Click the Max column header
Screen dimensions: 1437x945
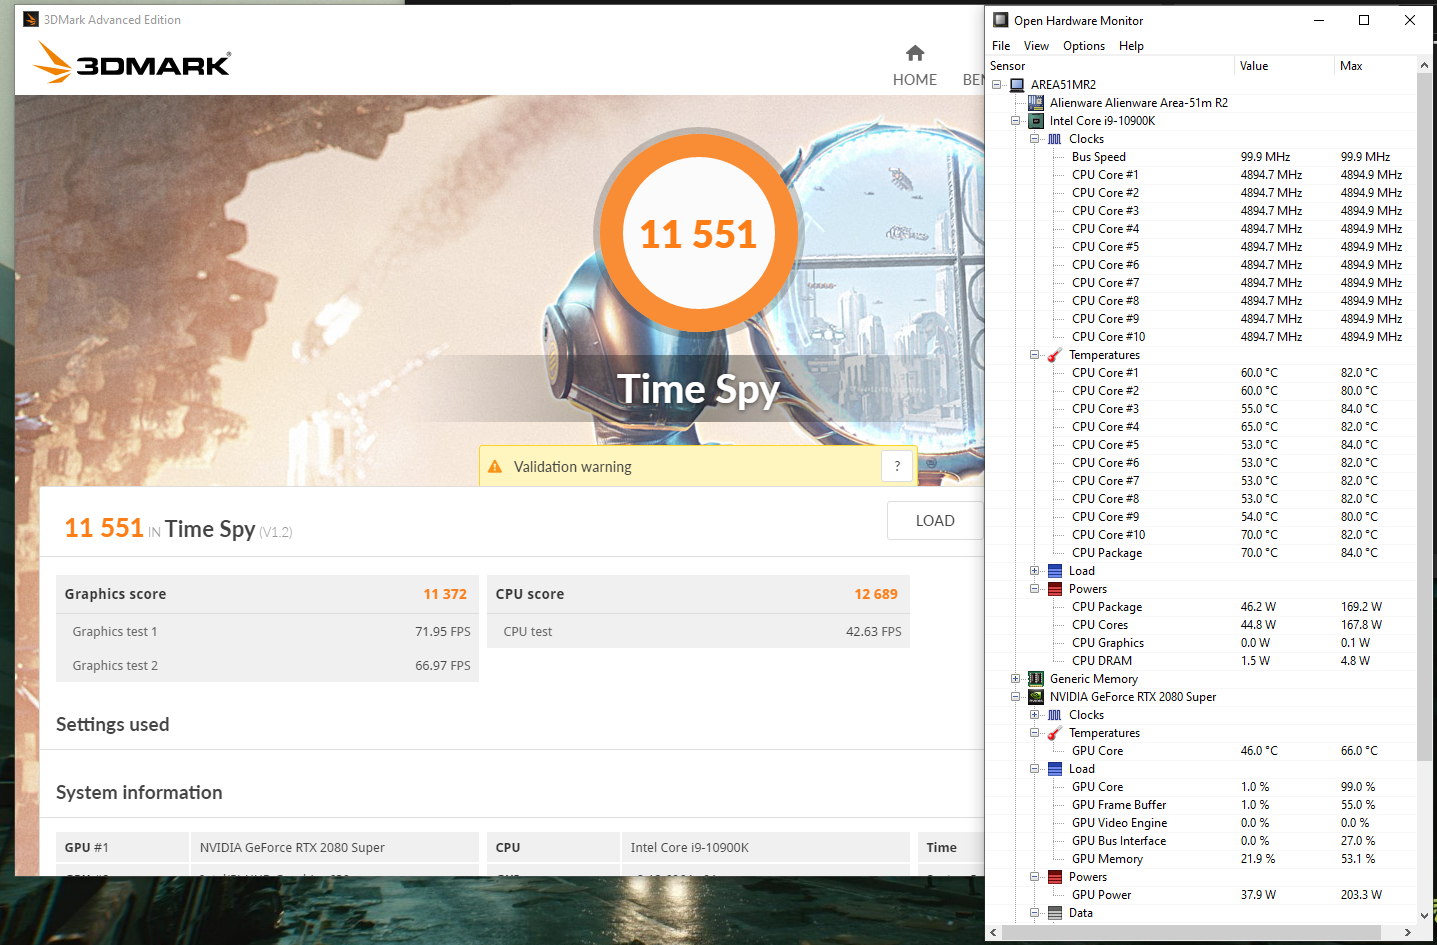(x=1376, y=66)
